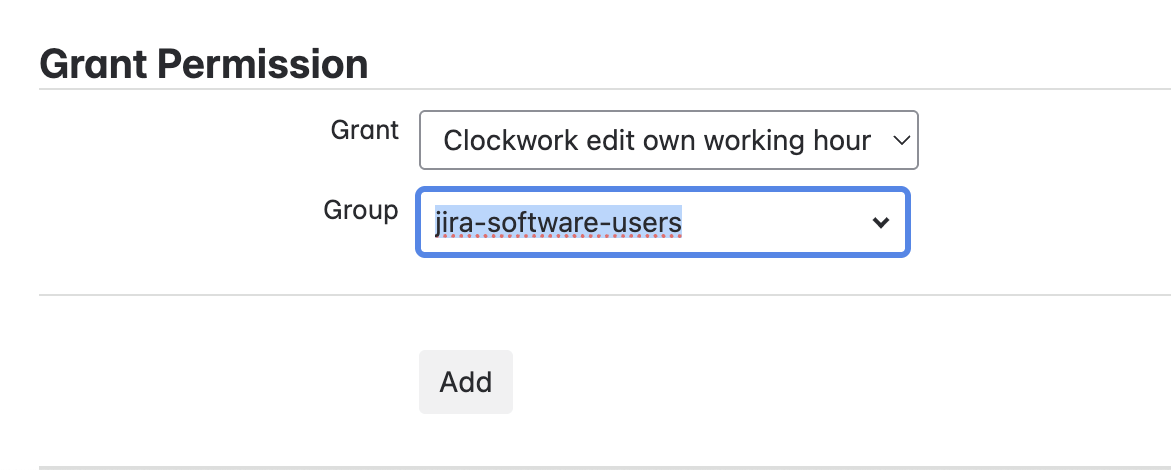
Task: Click the "Grant Permission" heading
Action: 203,65
